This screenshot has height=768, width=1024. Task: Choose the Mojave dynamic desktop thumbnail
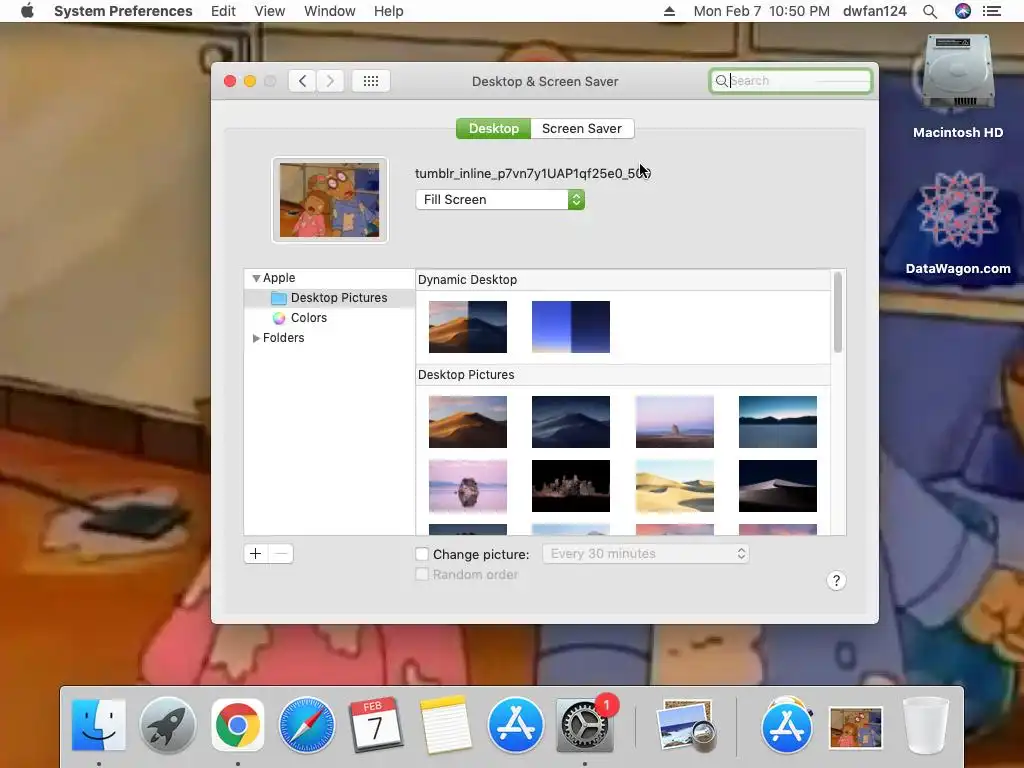[468, 327]
